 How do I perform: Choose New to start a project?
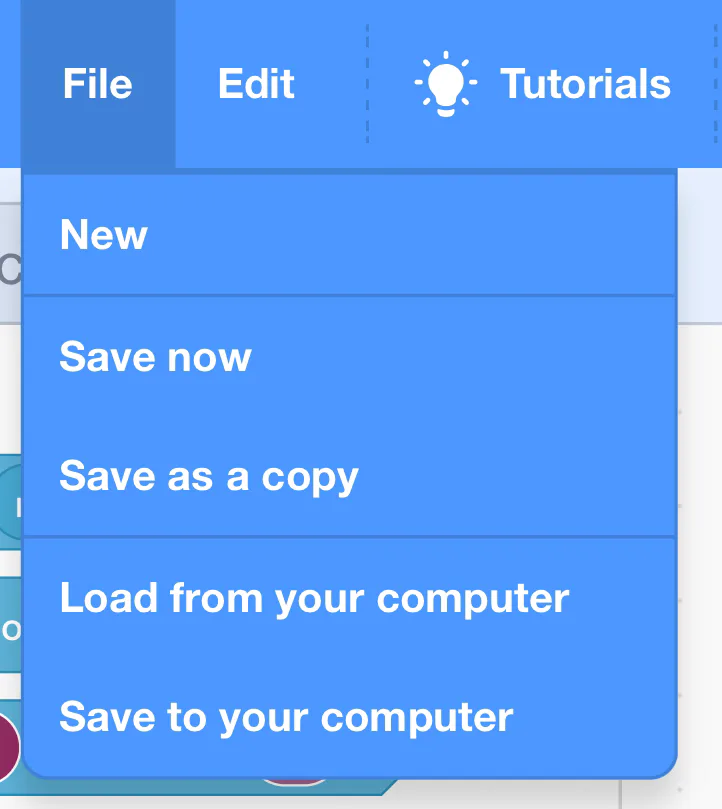point(104,235)
